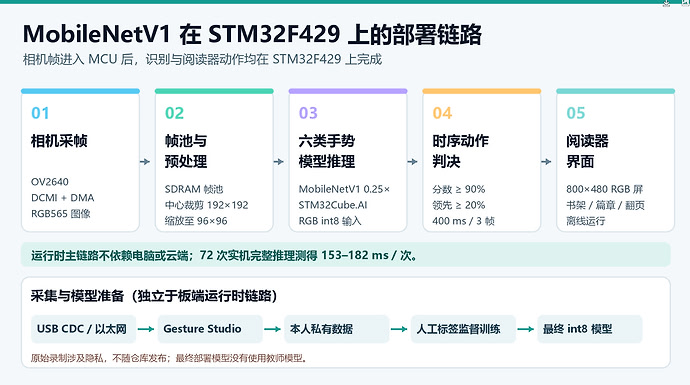The height and width of the screenshot is (385, 690).
Task: Click the slide title 'MobileNetV1 在 STM32F429 上的部署链路'
Action: point(252,34)
